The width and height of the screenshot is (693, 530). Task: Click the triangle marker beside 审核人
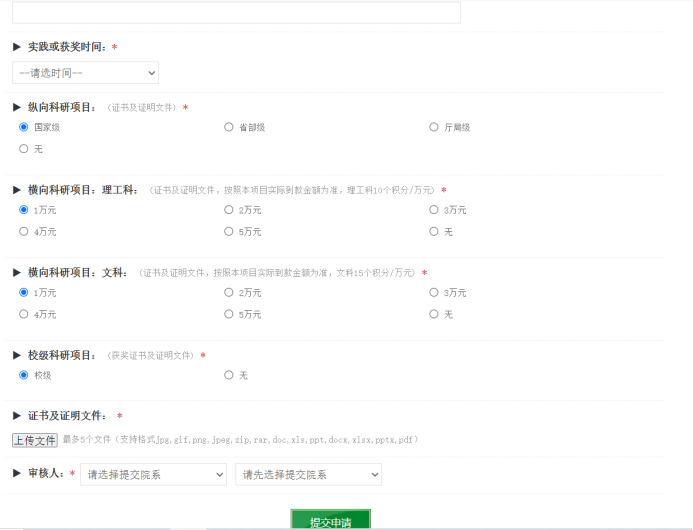17,473
